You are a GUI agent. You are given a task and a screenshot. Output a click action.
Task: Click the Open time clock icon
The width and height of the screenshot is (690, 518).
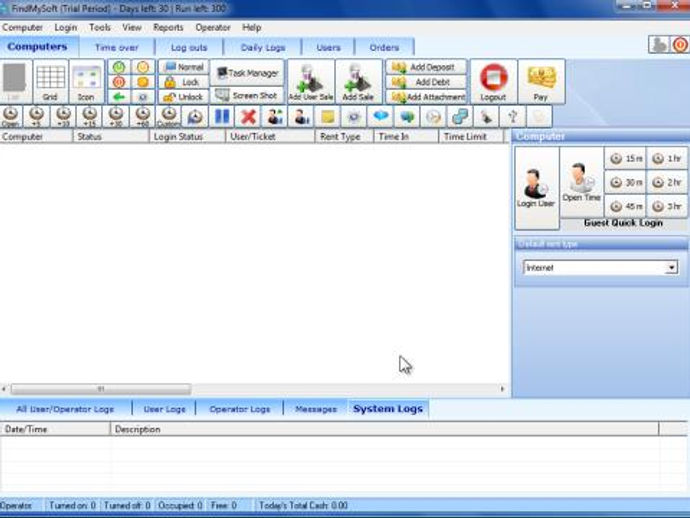[11, 117]
